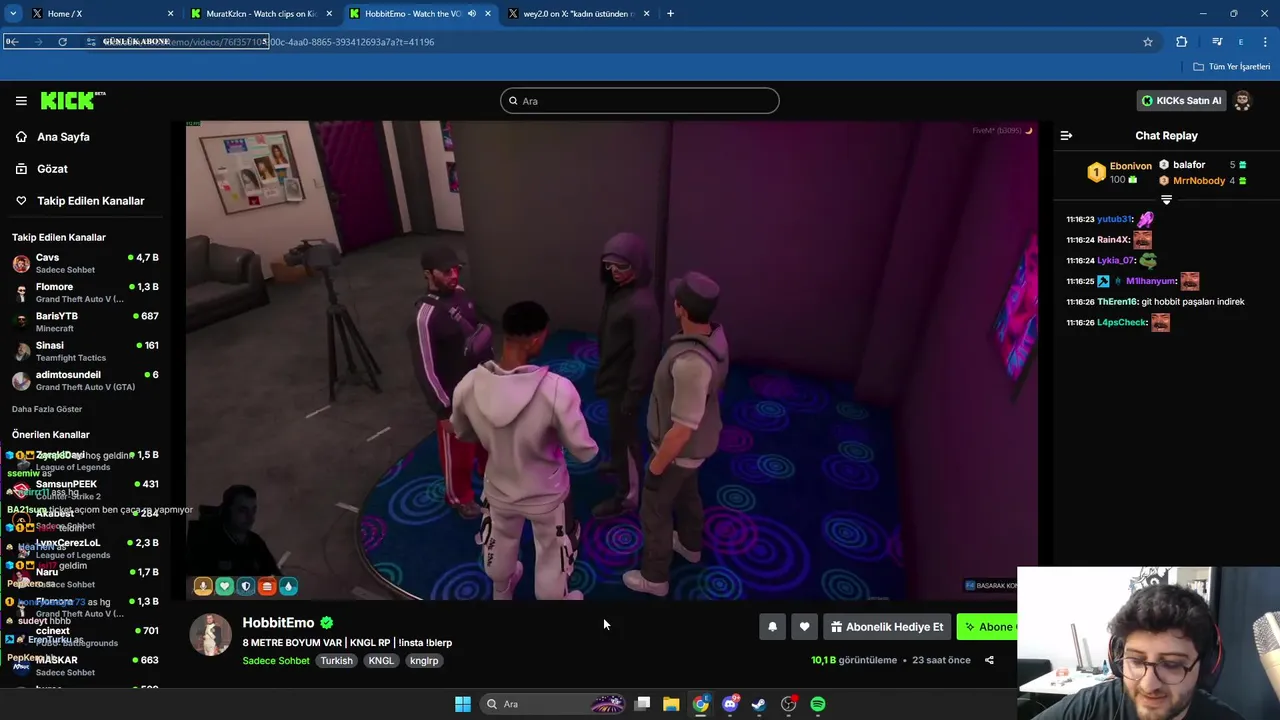1280x720 pixels.
Task: Open BarisYTB channel in sidebar
Action: coord(85,321)
